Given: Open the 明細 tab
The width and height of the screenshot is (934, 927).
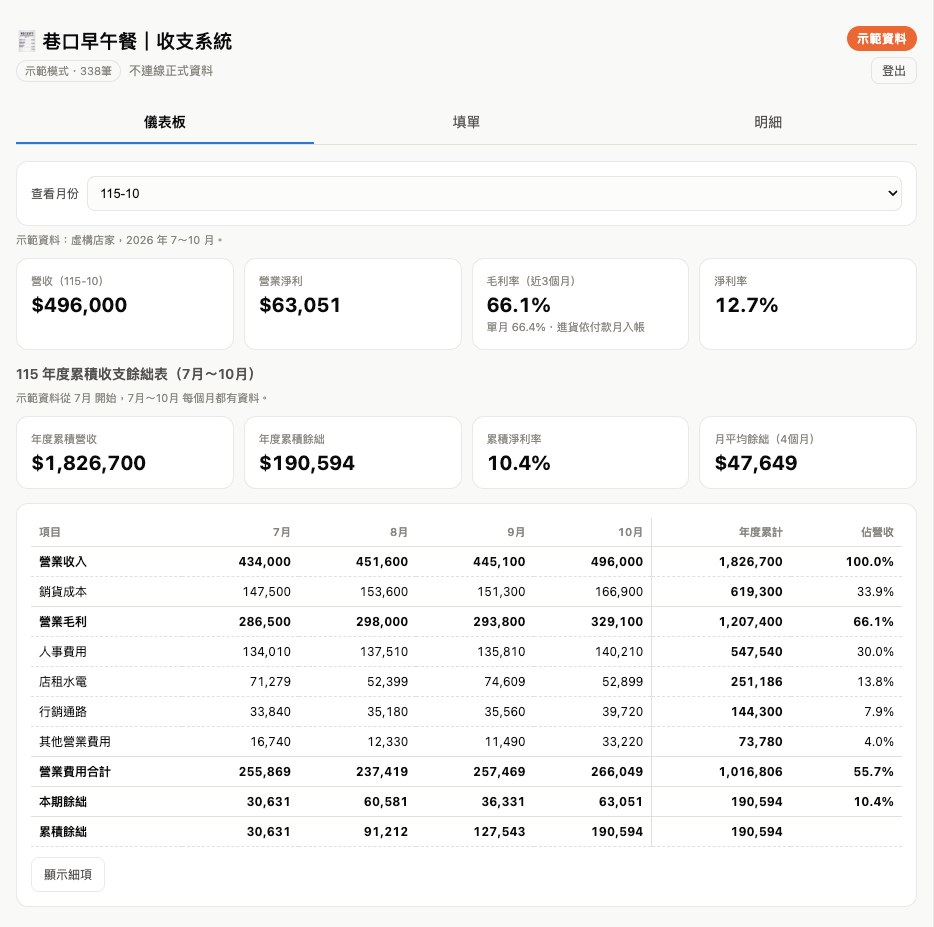Looking at the screenshot, I should (x=768, y=122).
